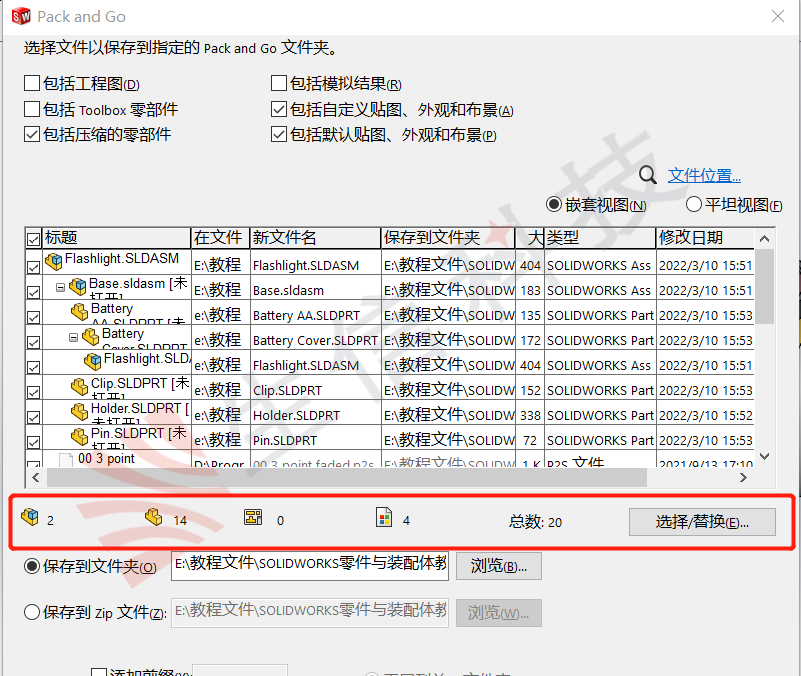Uncheck 包括默认贴图、外观和布景
Image resolution: width=801 pixels, height=676 pixels.
click(279, 134)
